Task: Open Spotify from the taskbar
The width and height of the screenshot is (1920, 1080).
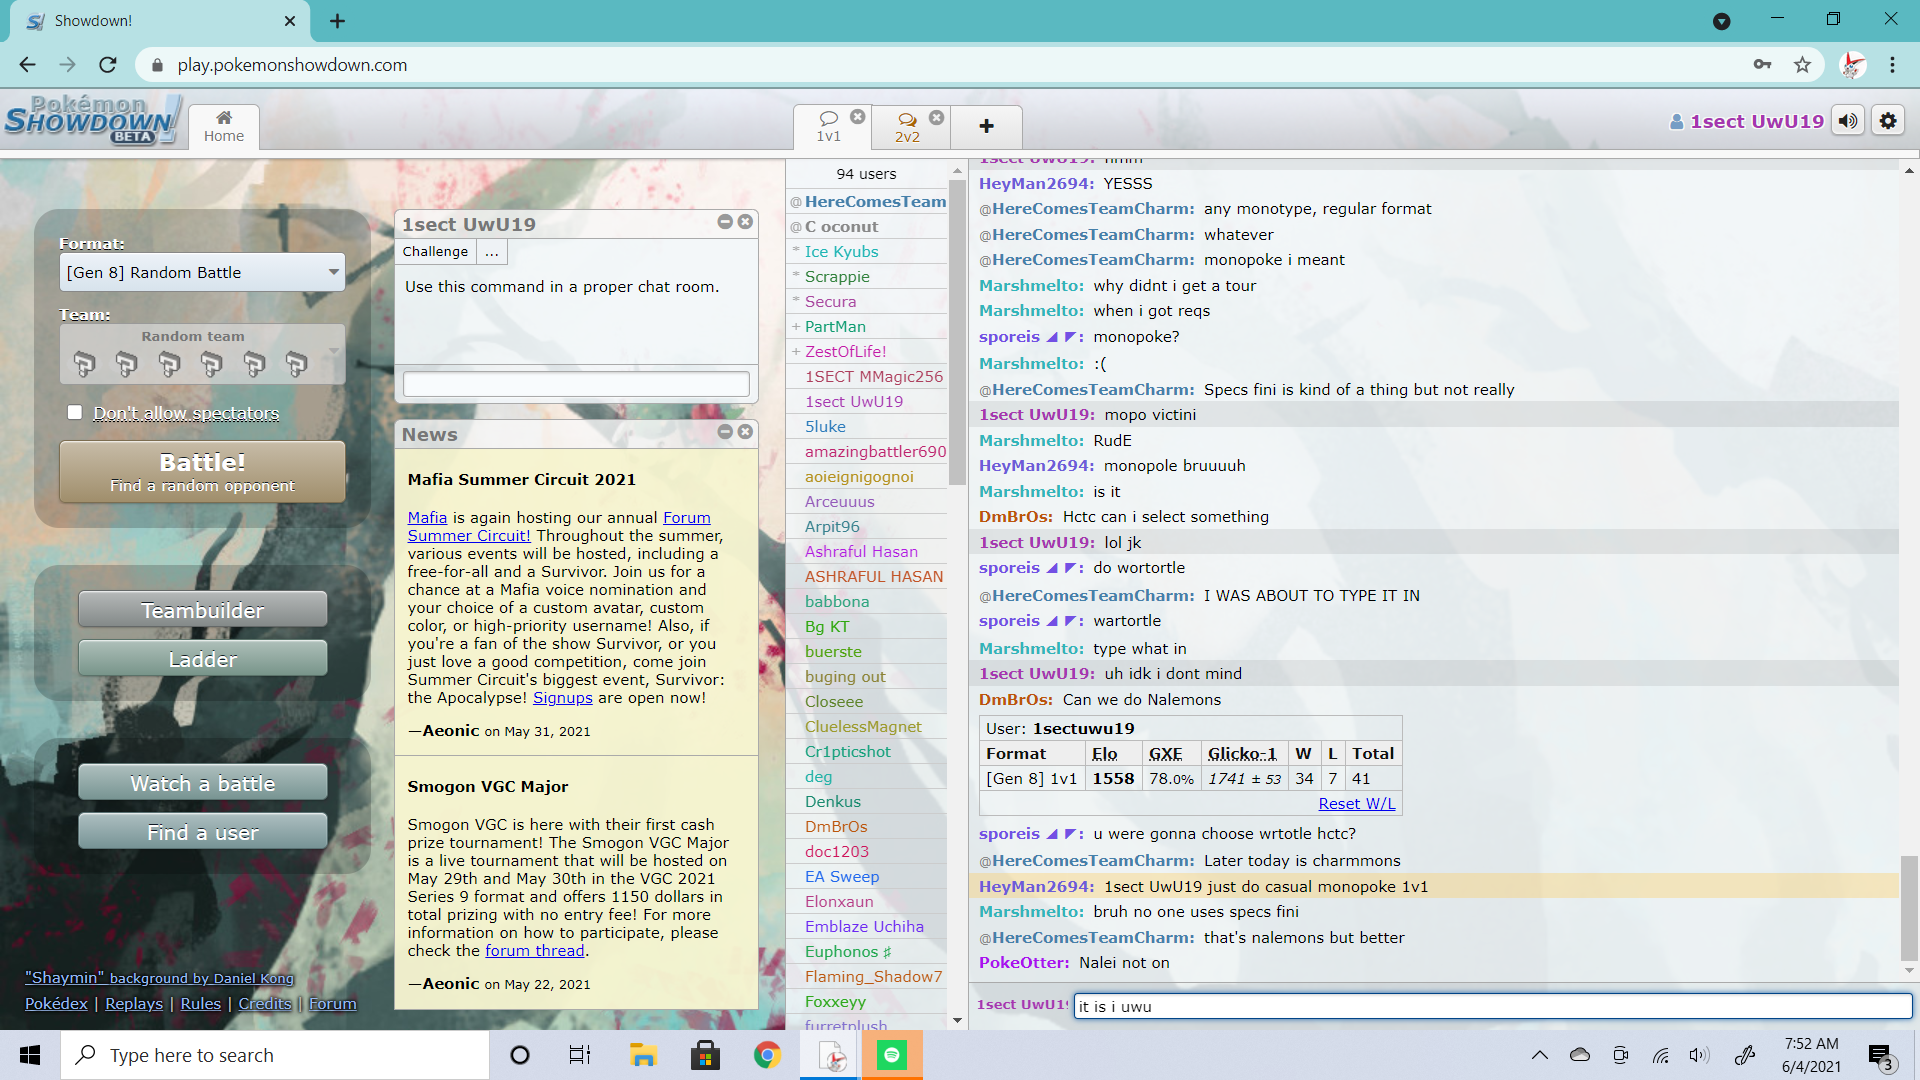Action: (x=892, y=1054)
